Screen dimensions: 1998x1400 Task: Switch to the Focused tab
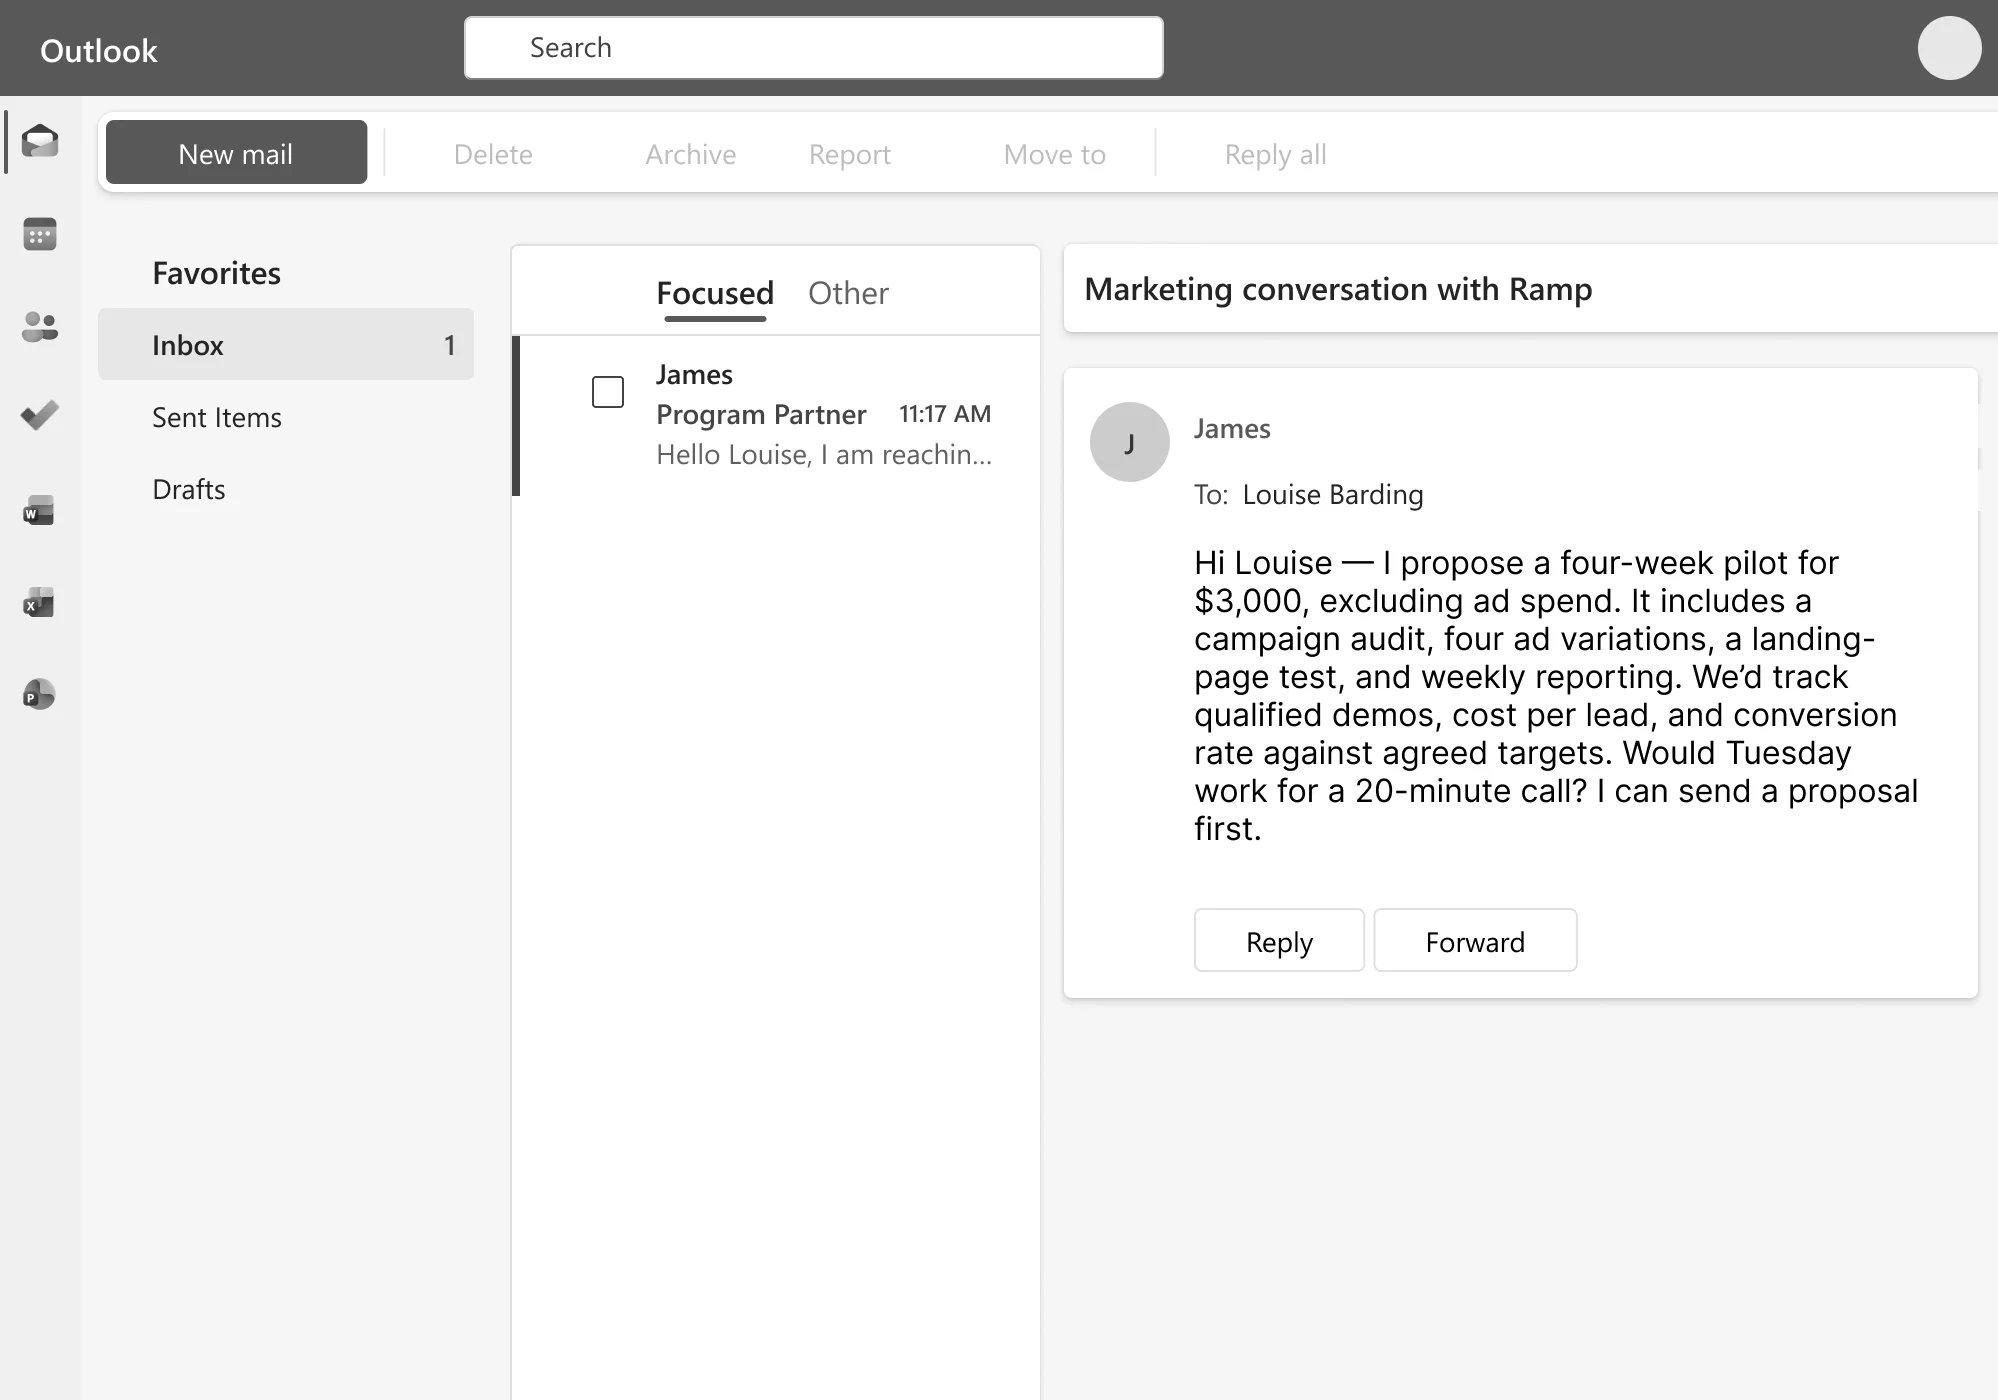click(715, 293)
